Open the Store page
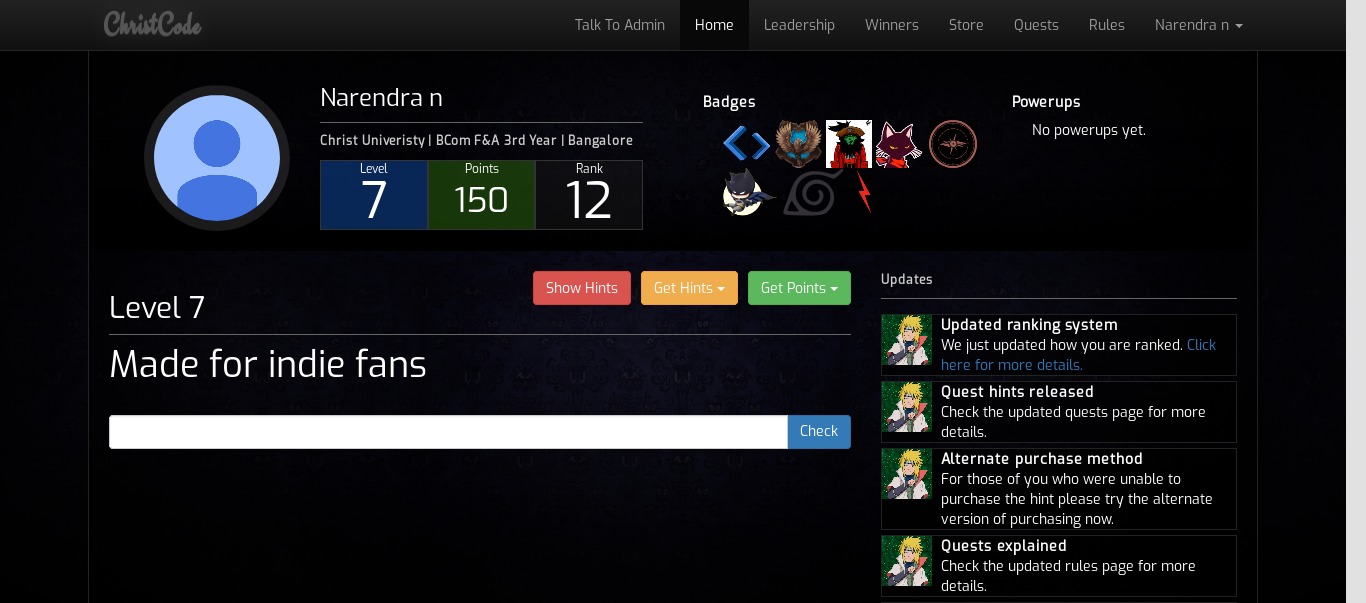Screen dimensions: 1366x603 pos(966,25)
